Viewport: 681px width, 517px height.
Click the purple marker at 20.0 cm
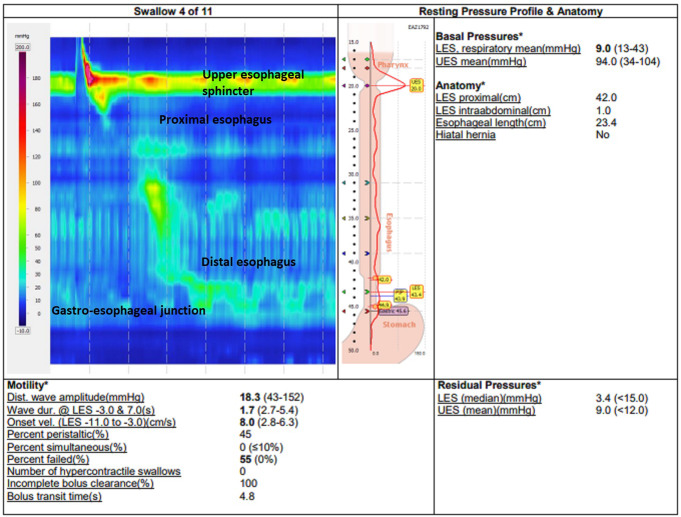[x=367, y=86]
